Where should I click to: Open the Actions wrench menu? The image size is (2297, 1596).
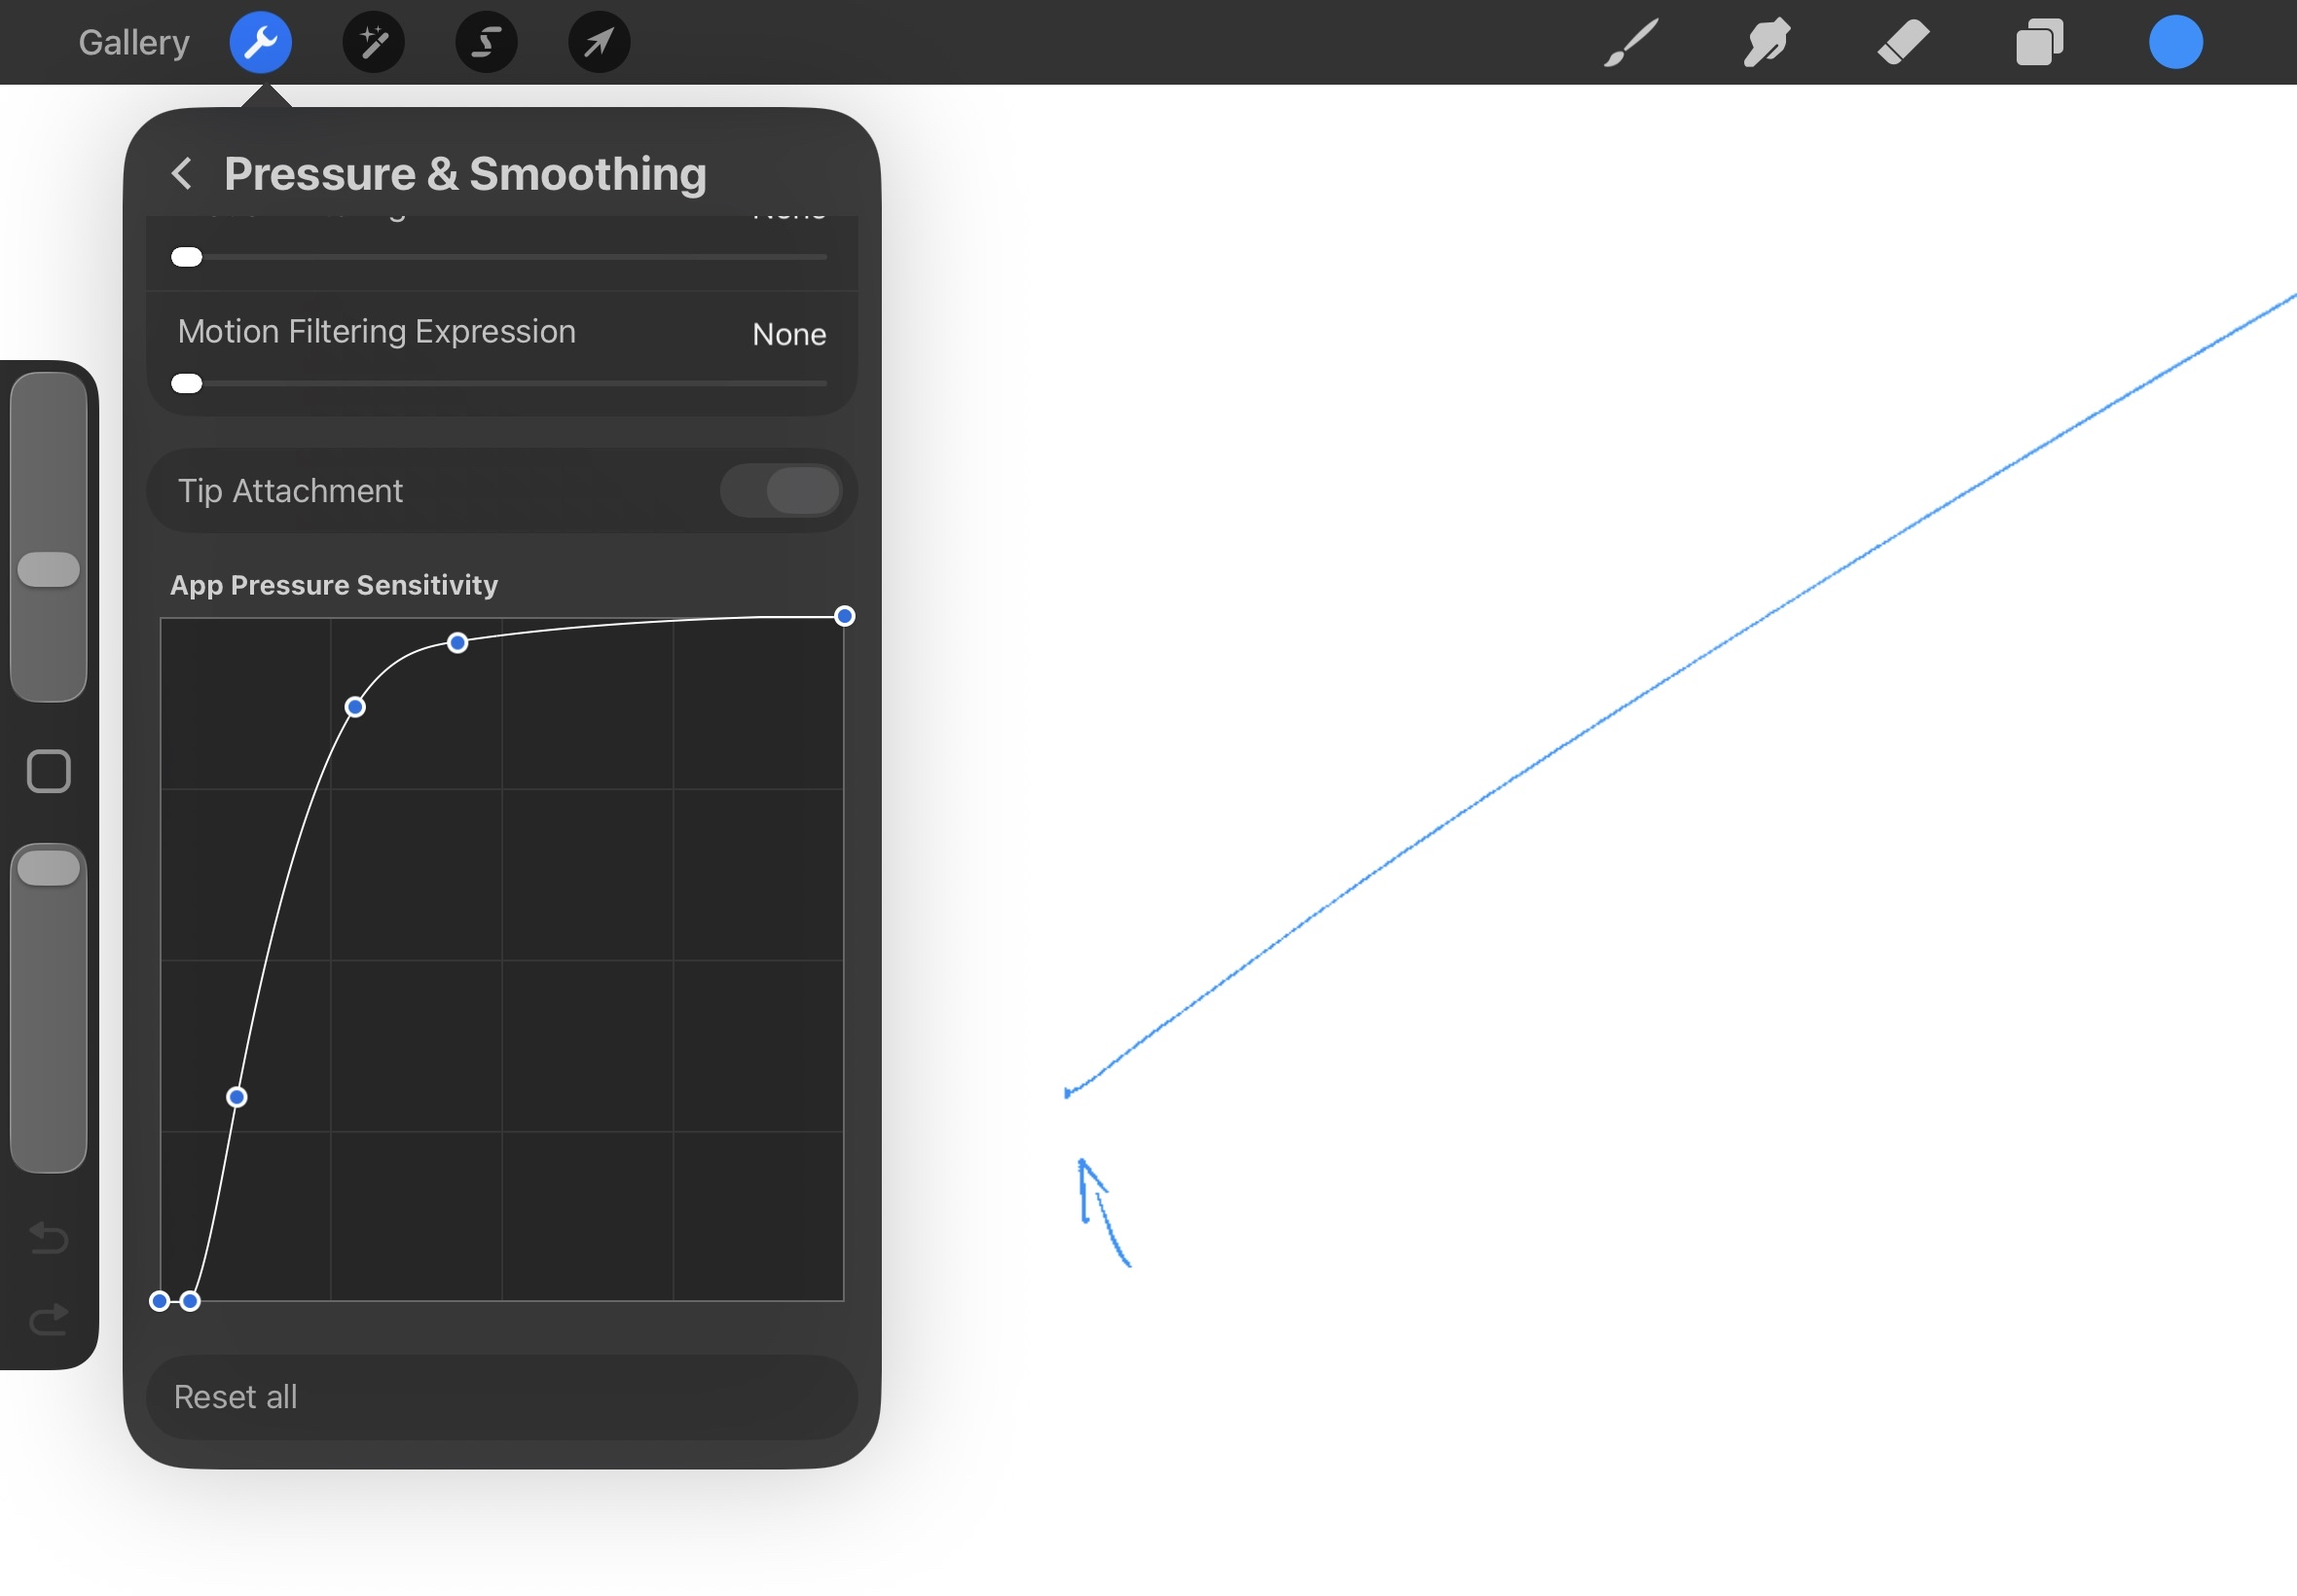260,42
